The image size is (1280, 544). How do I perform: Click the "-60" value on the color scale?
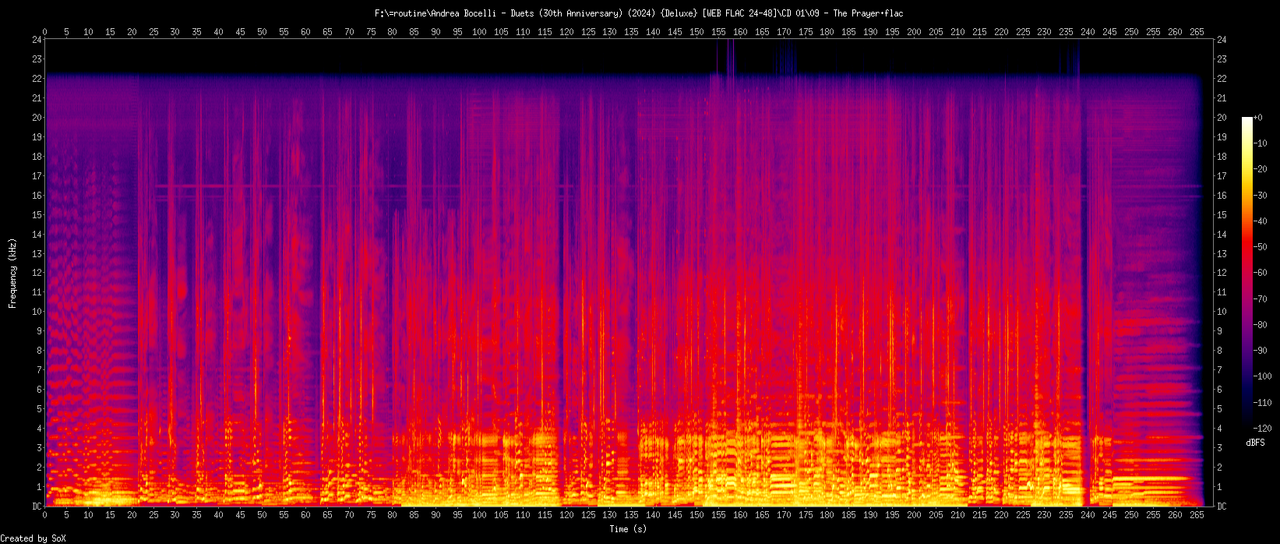(1262, 273)
